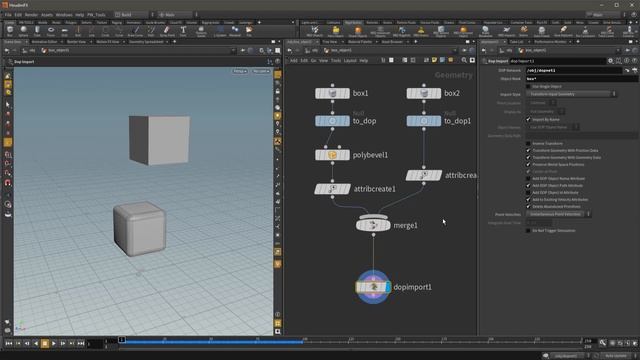640x360 pixels.
Task: Toggle Use Single Object checkbox
Action: (528, 87)
